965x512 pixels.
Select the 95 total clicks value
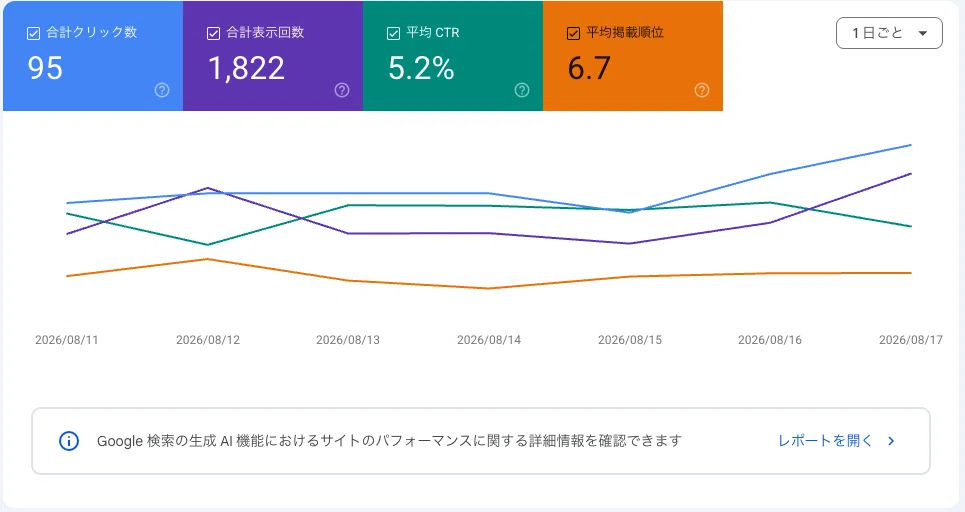(x=45, y=68)
